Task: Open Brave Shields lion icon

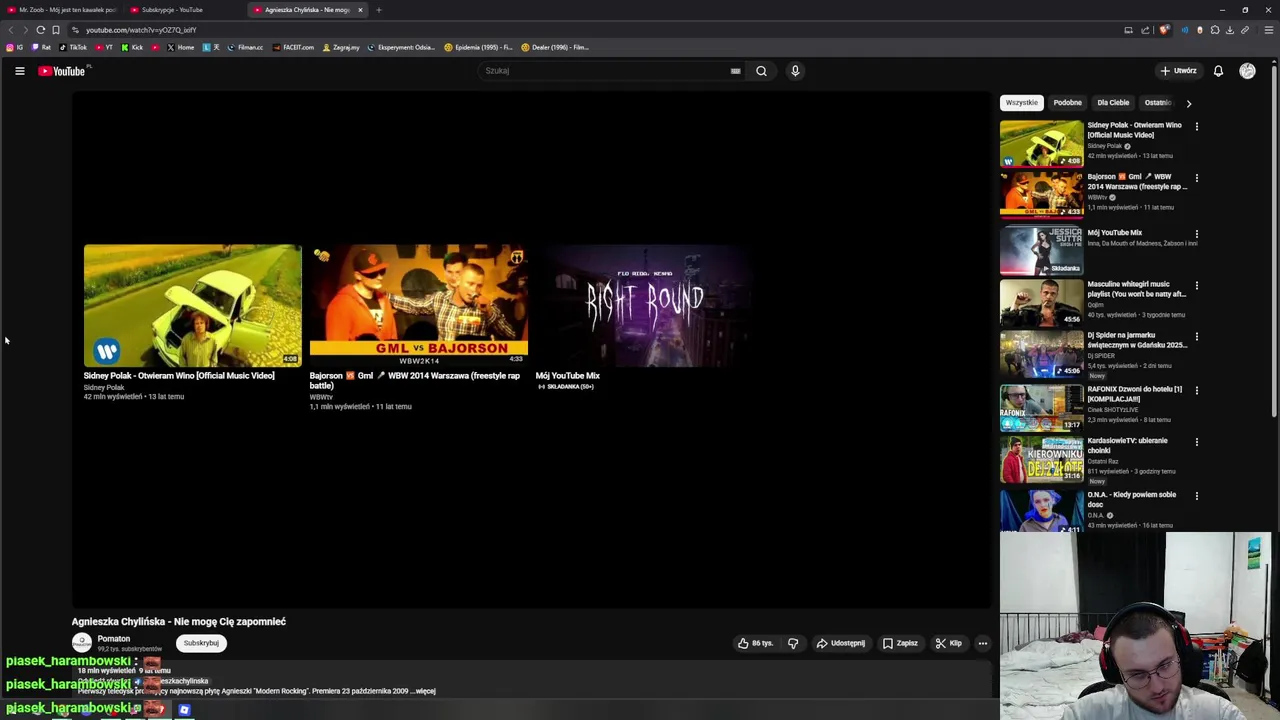Action: coord(1164,30)
